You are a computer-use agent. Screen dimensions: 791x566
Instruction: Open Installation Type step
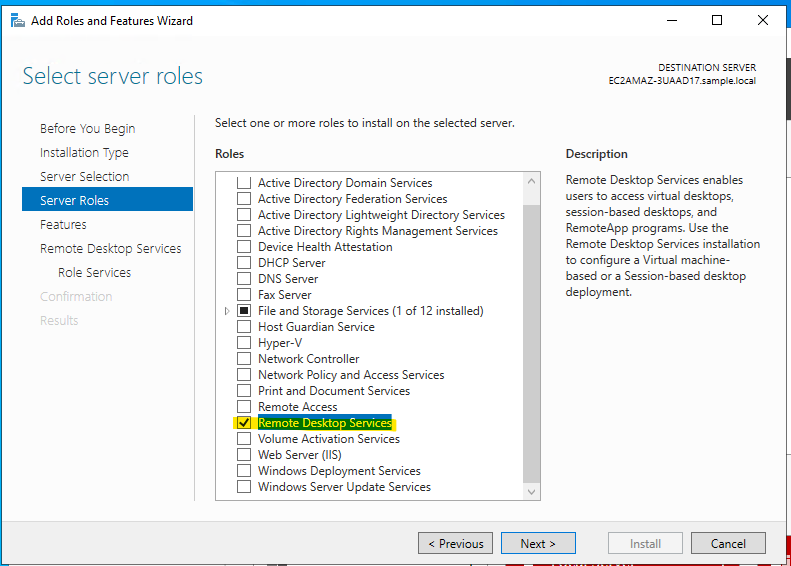[x=84, y=153]
